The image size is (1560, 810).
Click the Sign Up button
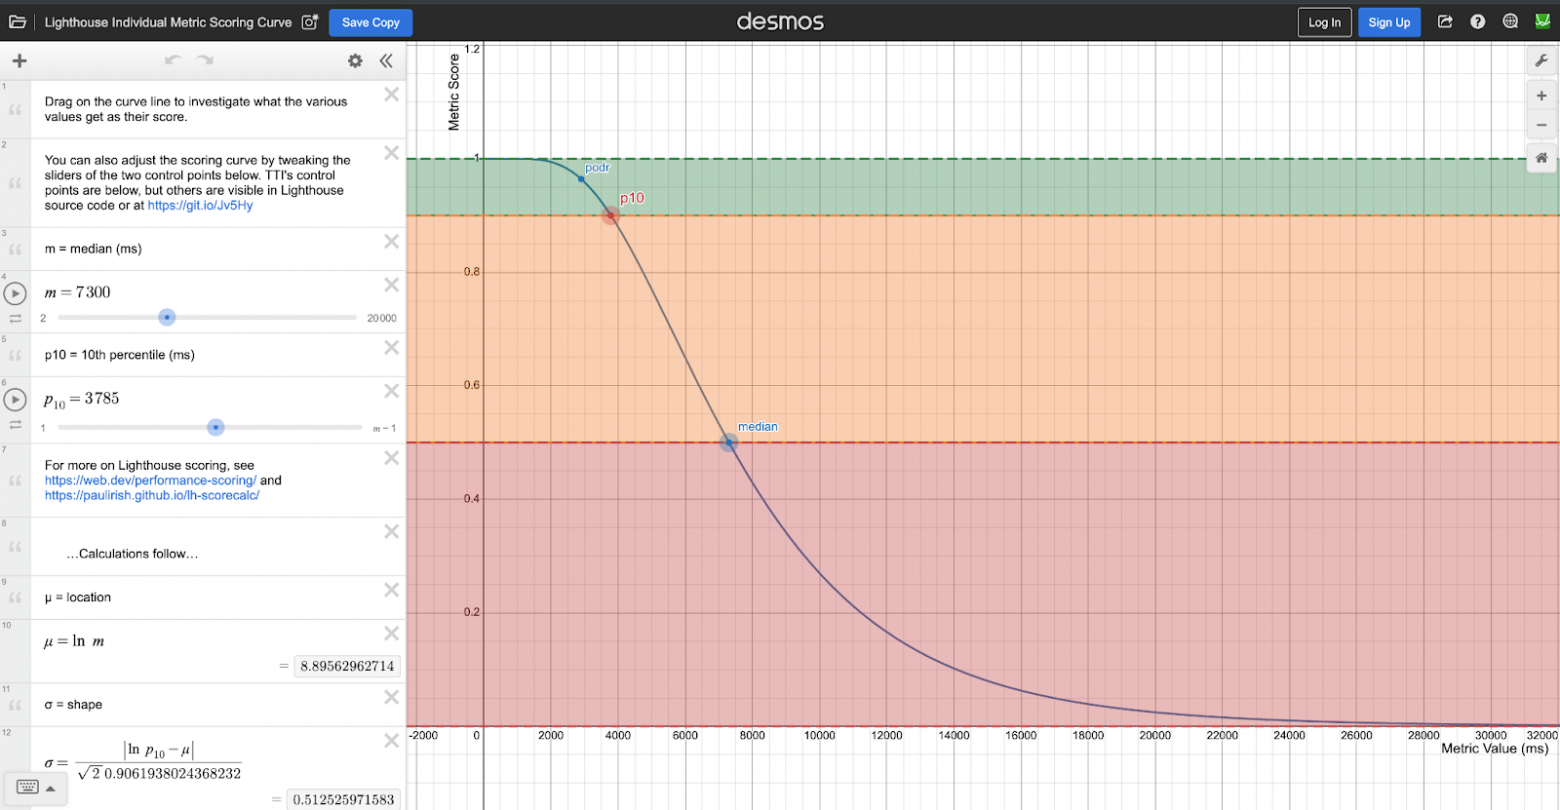click(1389, 22)
